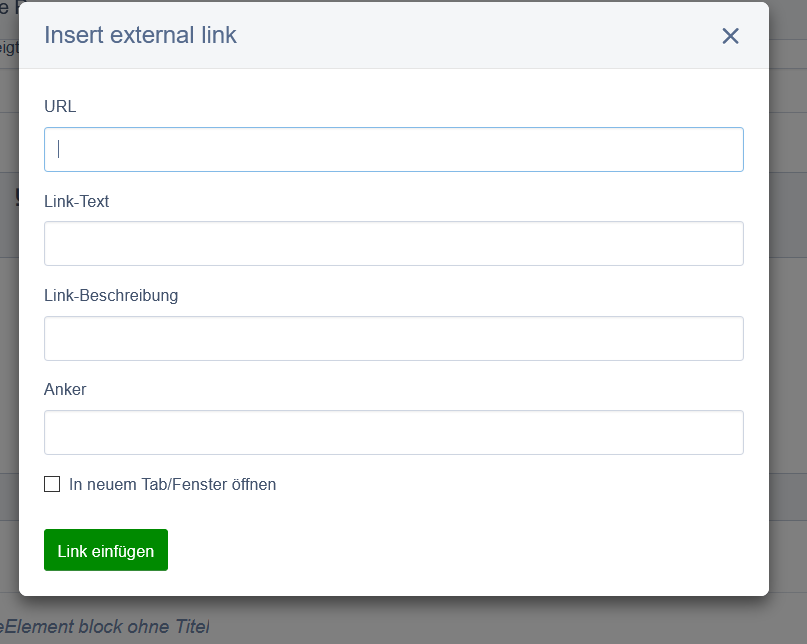Viewport: 807px width, 644px height.
Task: Click the Link-Text field label
Action: [77, 202]
